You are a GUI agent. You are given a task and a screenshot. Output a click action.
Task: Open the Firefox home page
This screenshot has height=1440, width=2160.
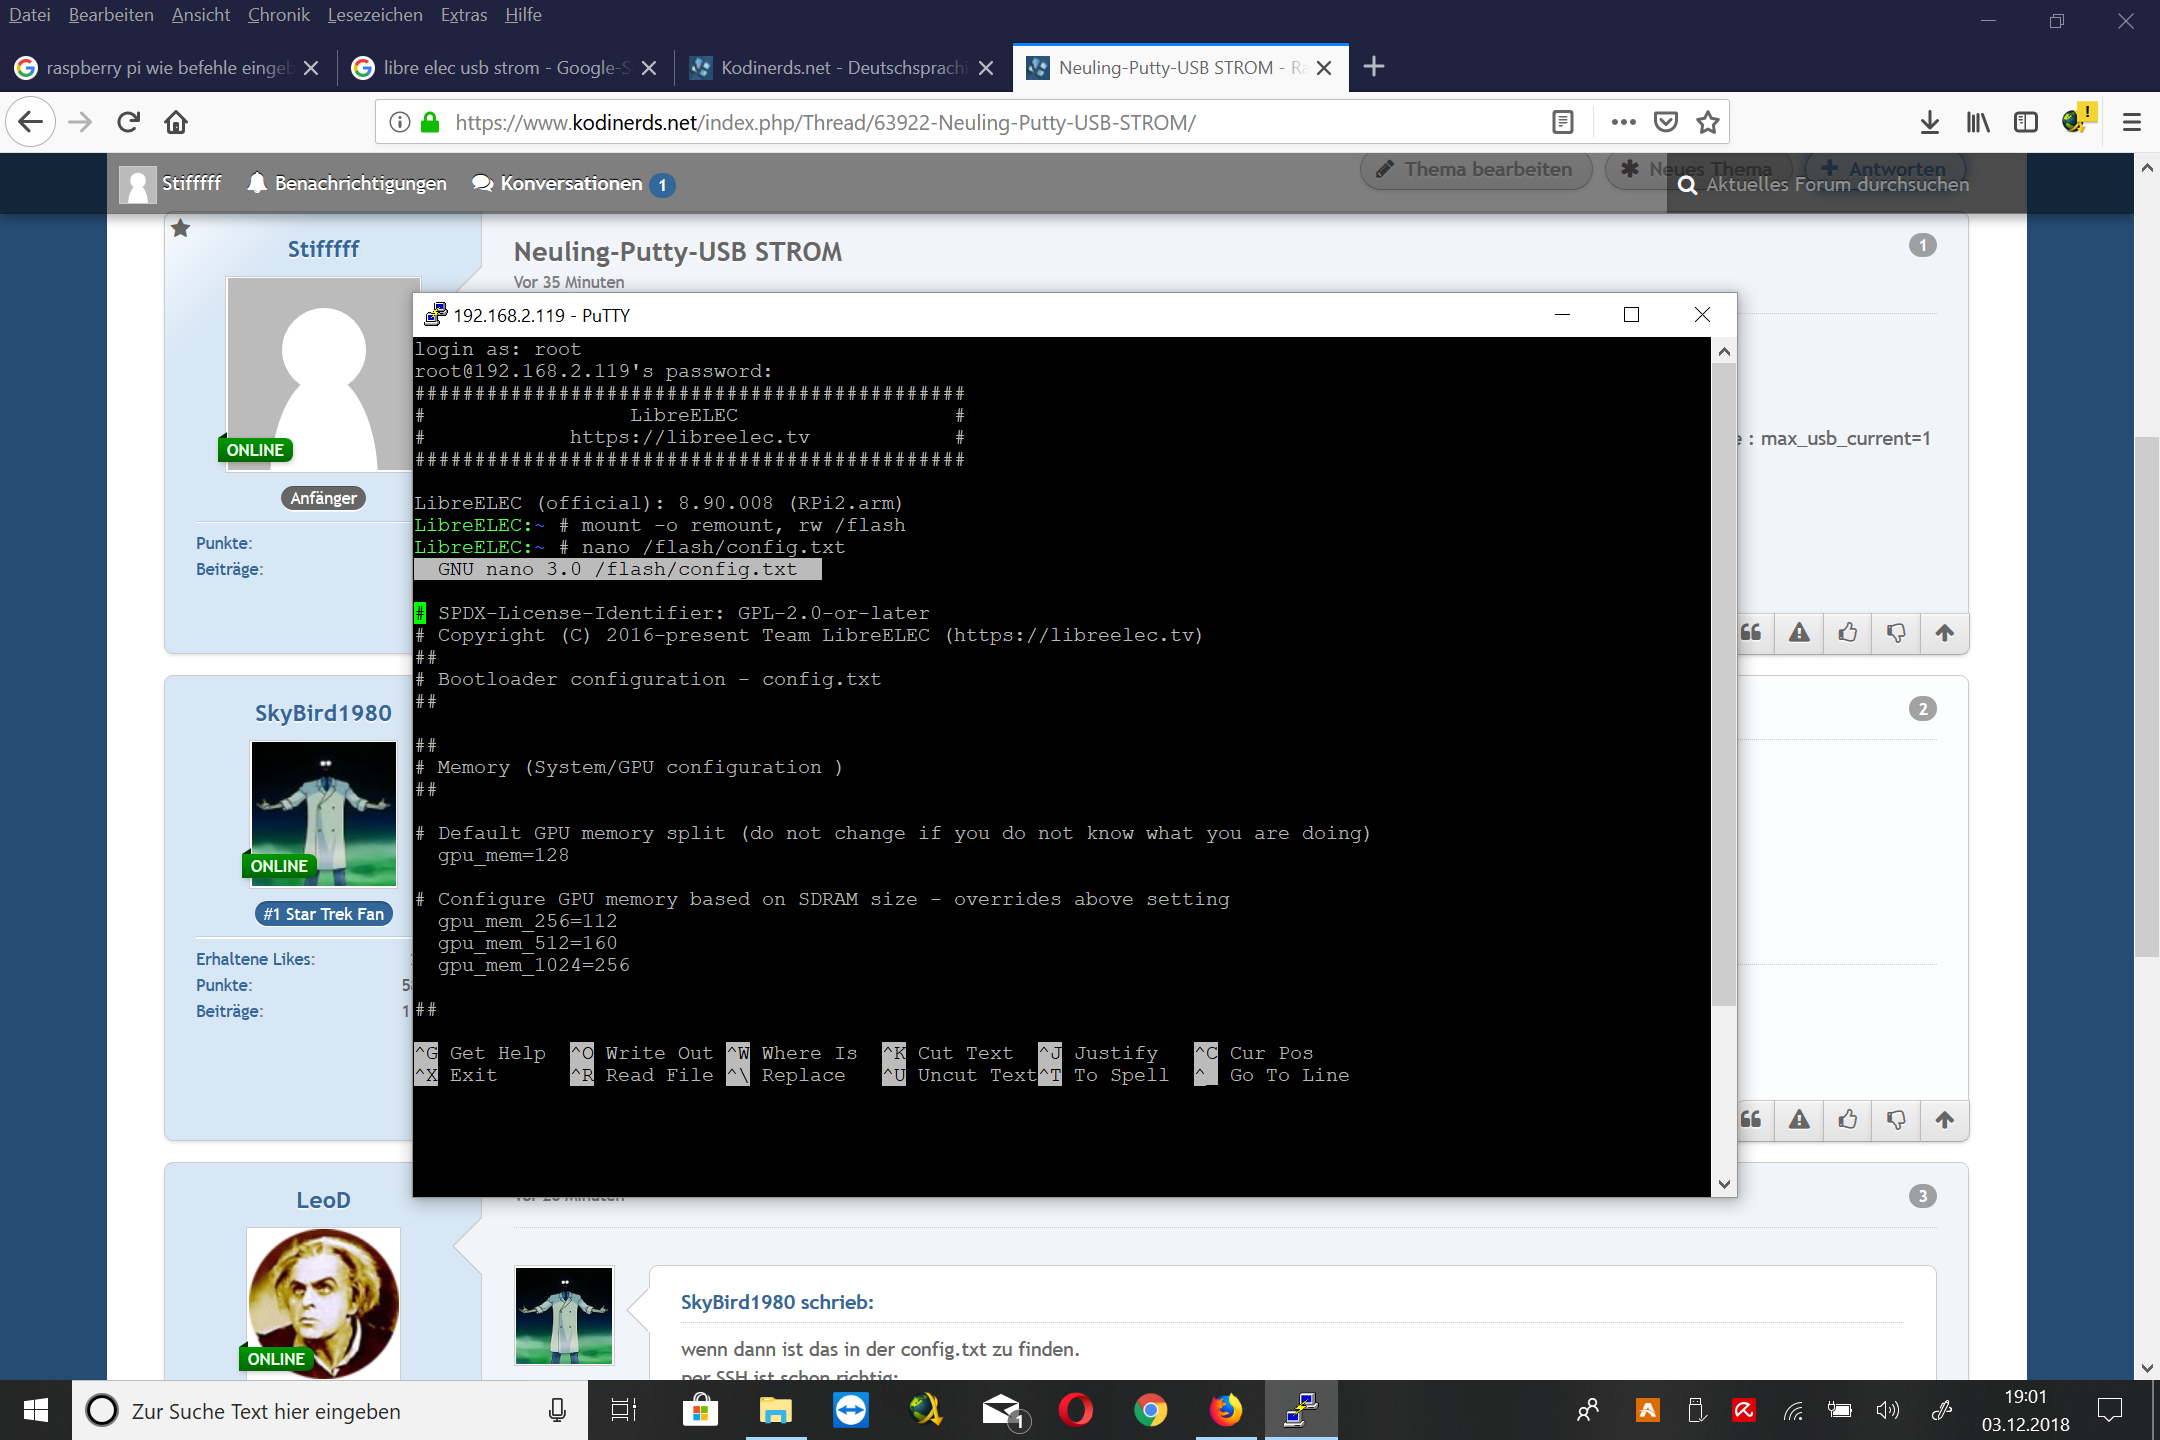click(176, 122)
